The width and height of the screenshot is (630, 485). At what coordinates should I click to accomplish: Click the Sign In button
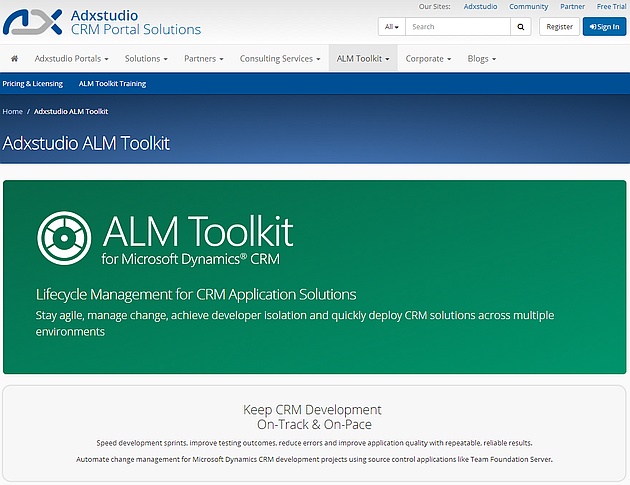(x=604, y=27)
